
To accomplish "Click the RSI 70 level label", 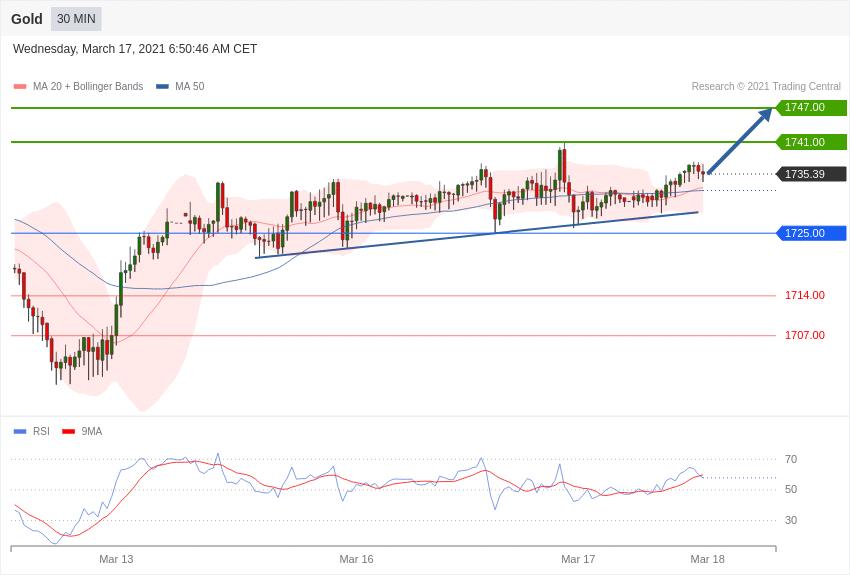I will click(x=791, y=459).
